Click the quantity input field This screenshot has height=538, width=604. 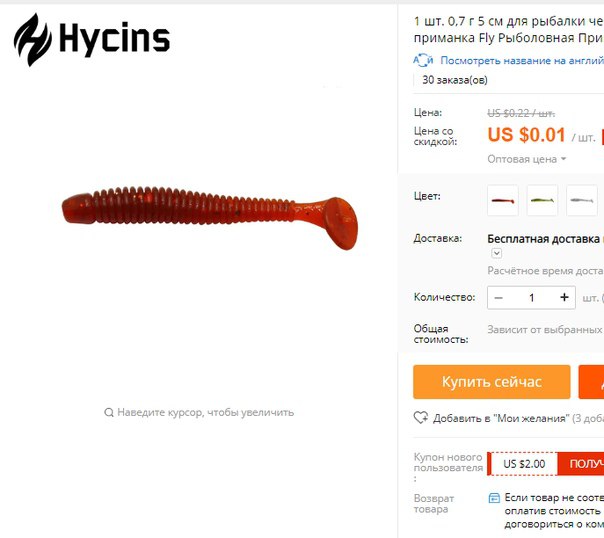click(532, 298)
